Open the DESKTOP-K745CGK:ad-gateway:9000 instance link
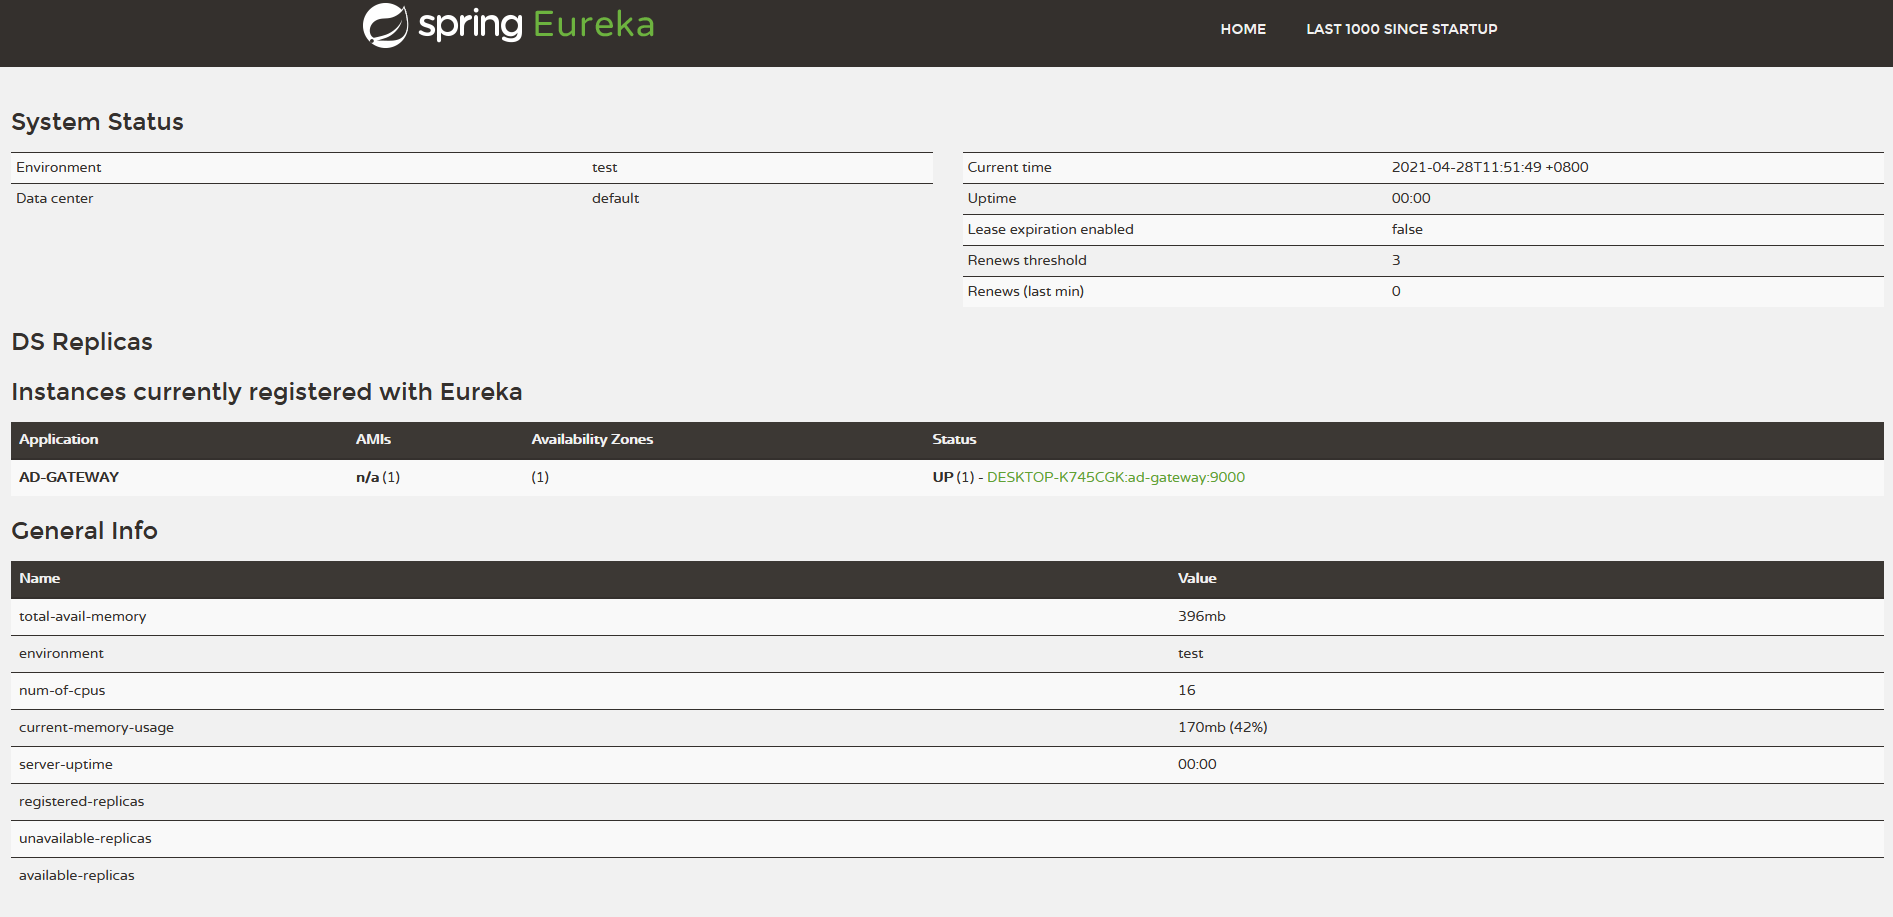1893x917 pixels. (1116, 477)
